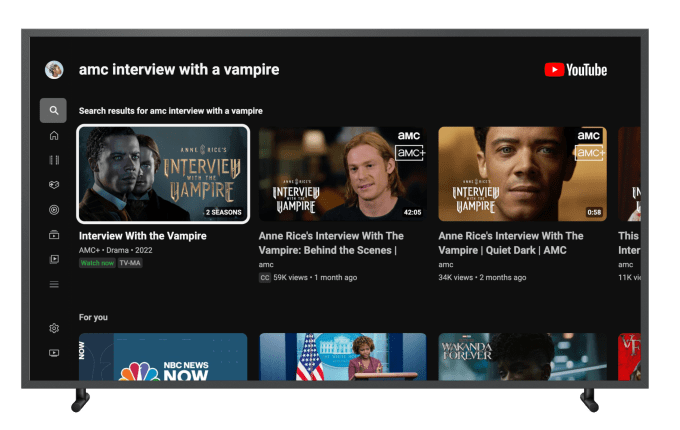This screenshot has height=430, width=680.
Task: Open the bottom sidebar icon below the gear
Action: tap(54, 353)
